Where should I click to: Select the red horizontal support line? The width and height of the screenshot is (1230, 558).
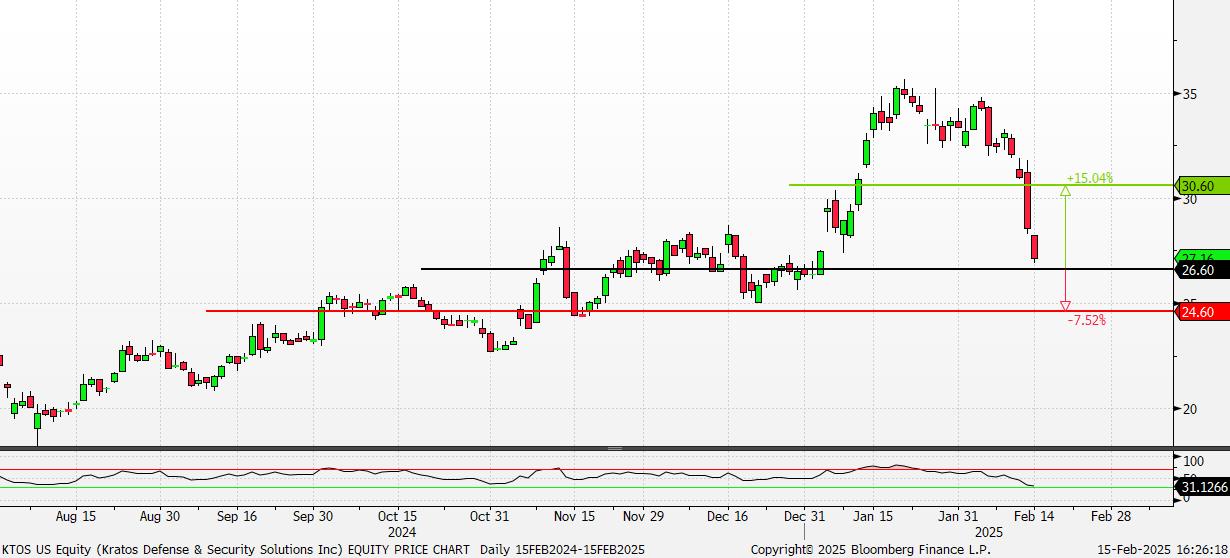690,311
